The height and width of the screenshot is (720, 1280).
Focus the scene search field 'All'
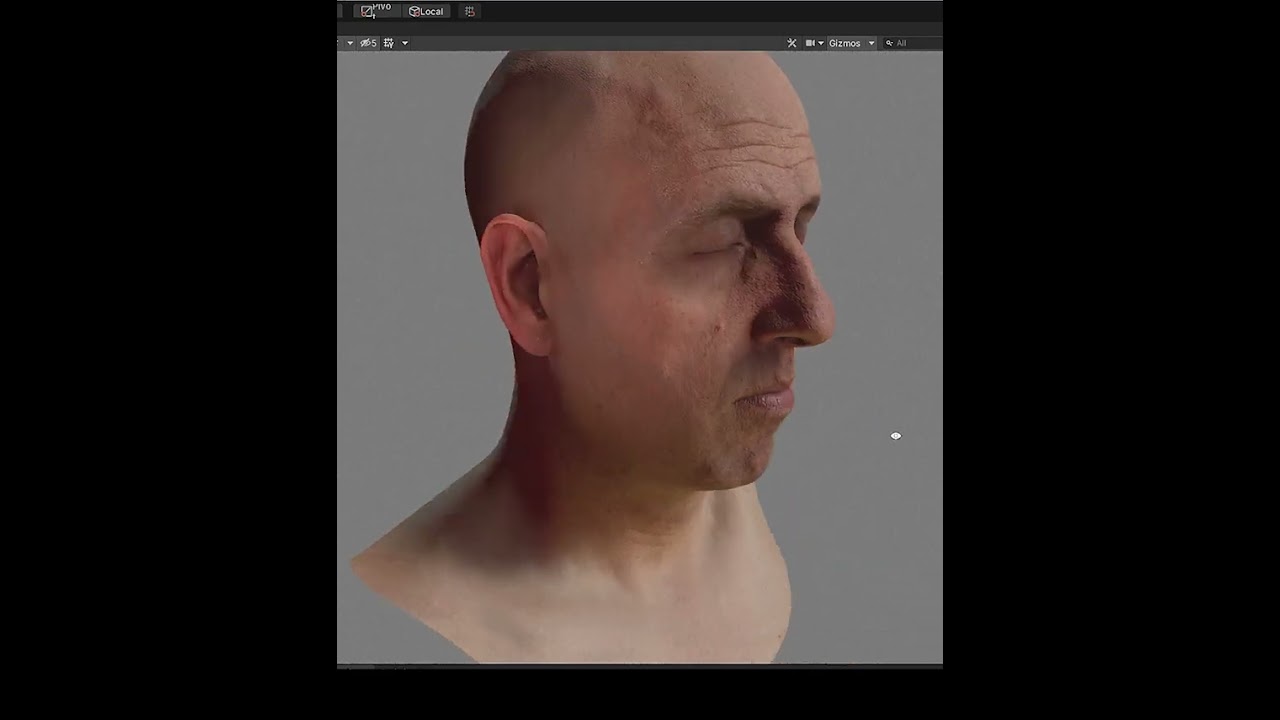point(912,43)
